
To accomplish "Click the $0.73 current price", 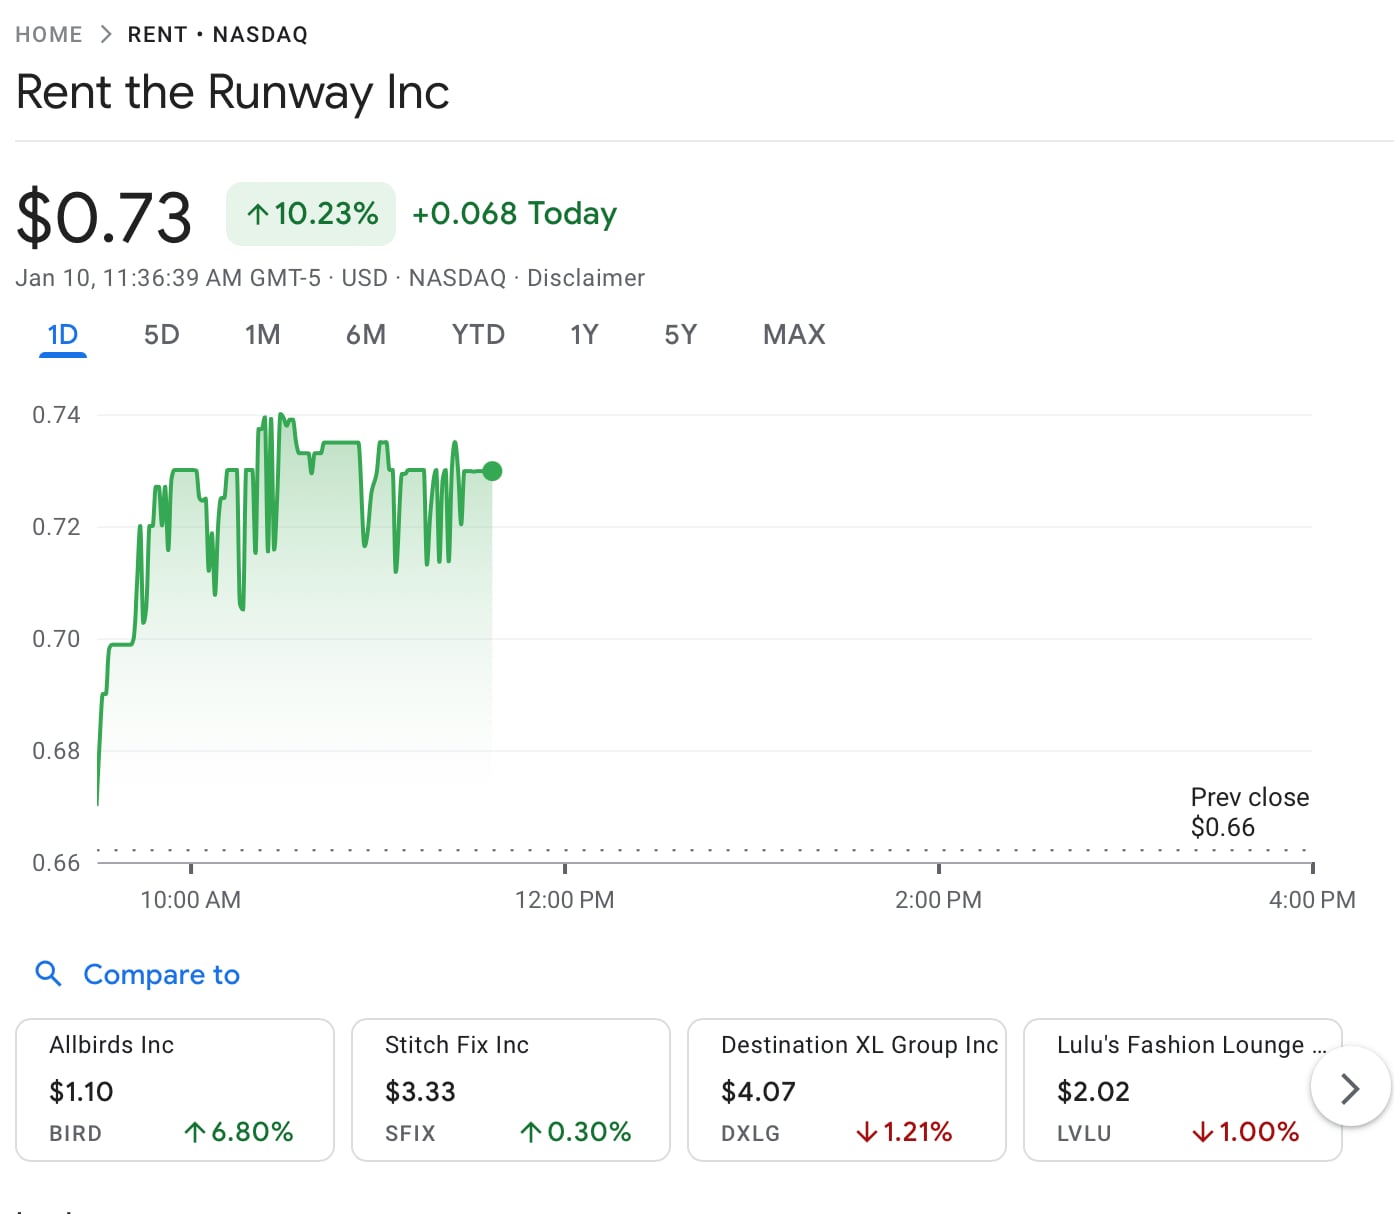I will (x=104, y=218).
